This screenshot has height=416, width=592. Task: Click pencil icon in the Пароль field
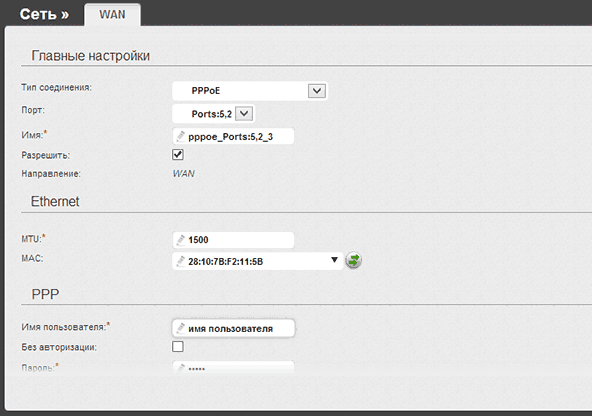[181, 368]
